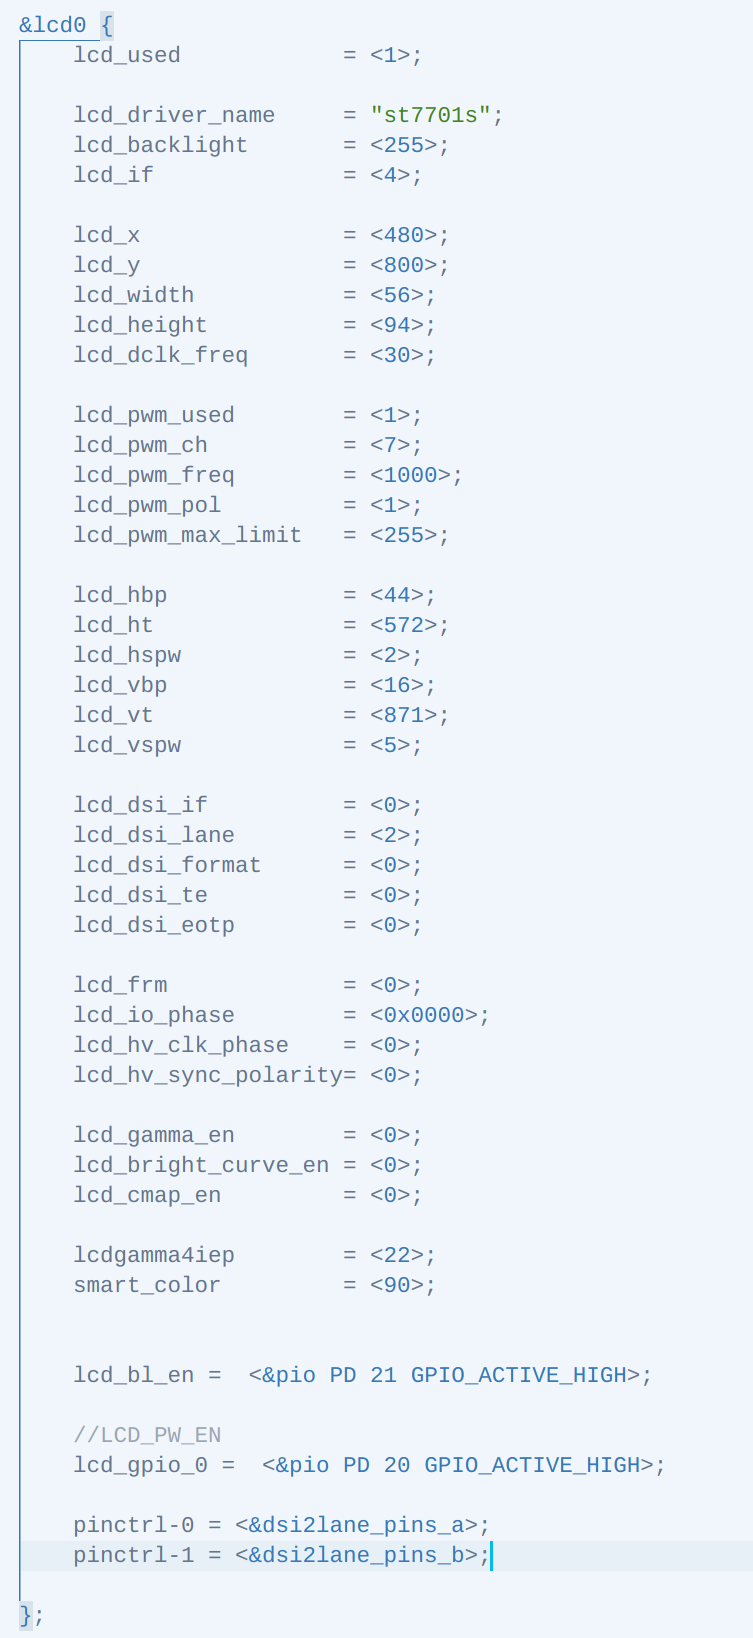Click the lcd_ht value 572
The height and width of the screenshot is (1638, 753).
pyautogui.click(x=404, y=625)
